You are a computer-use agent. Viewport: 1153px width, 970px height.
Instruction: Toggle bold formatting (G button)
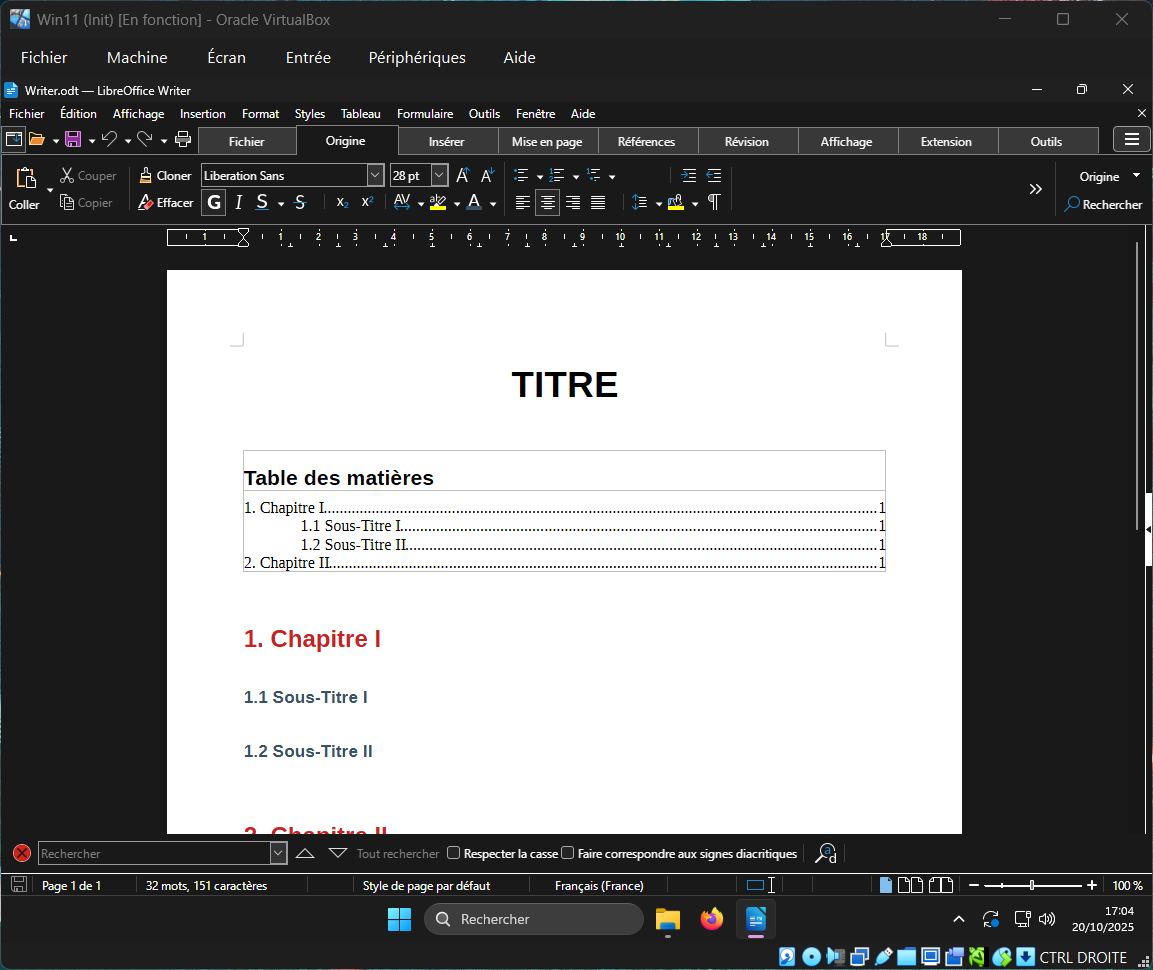point(213,203)
